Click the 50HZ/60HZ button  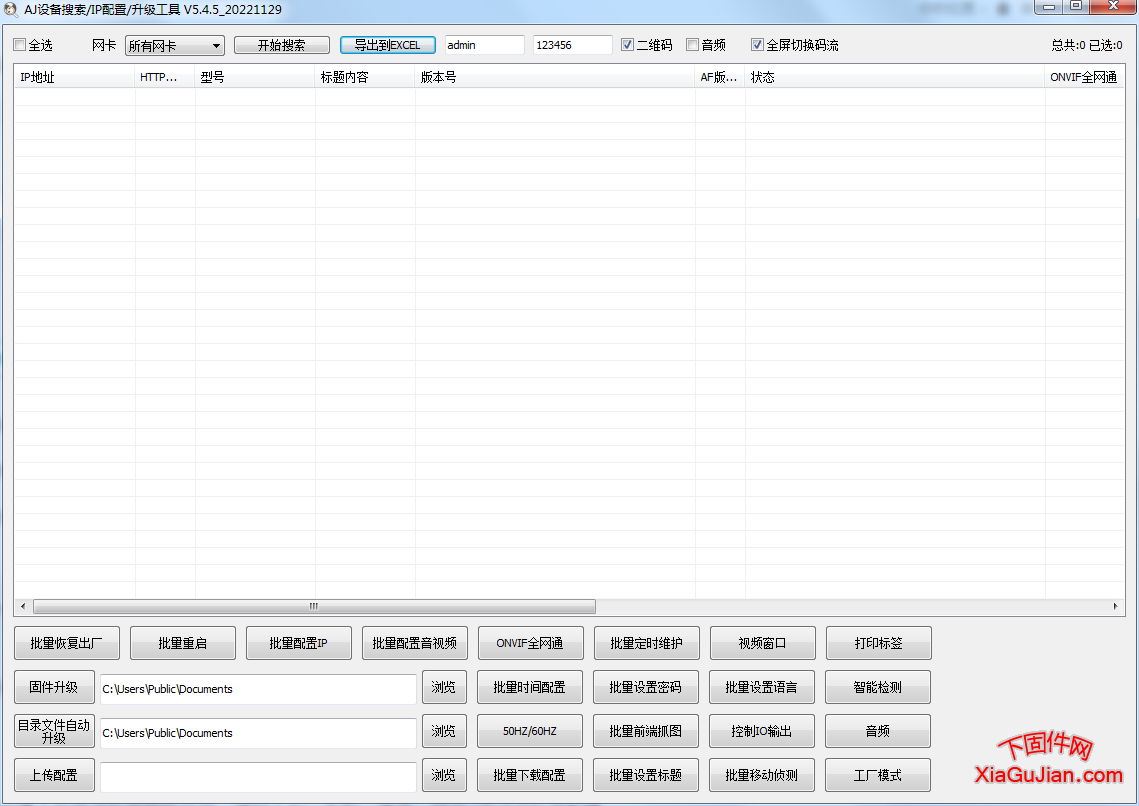click(x=530, y=731)
